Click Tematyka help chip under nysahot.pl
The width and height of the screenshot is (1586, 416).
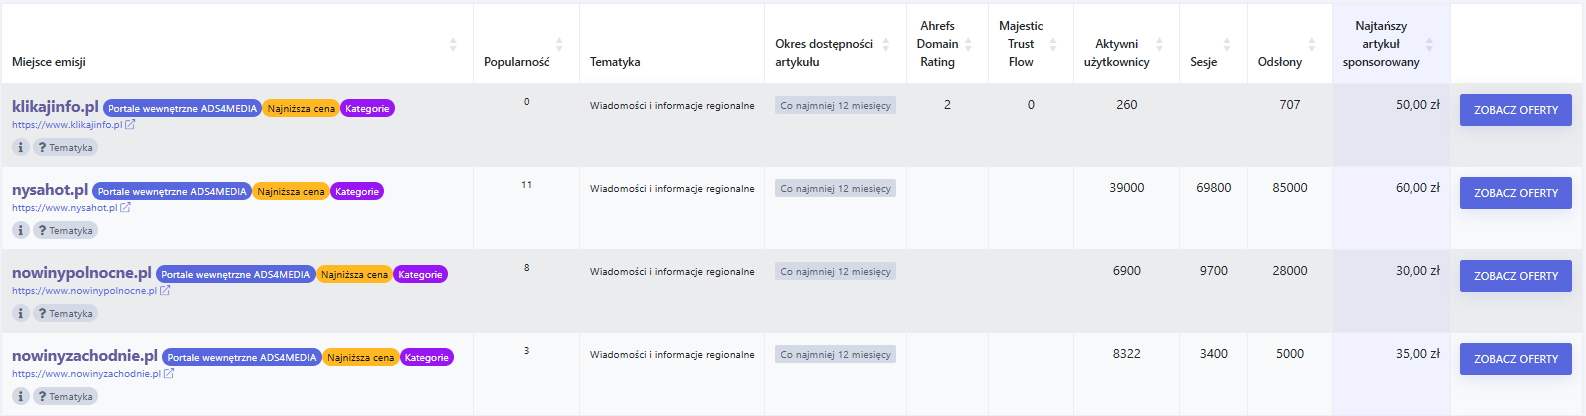[66, 230]
